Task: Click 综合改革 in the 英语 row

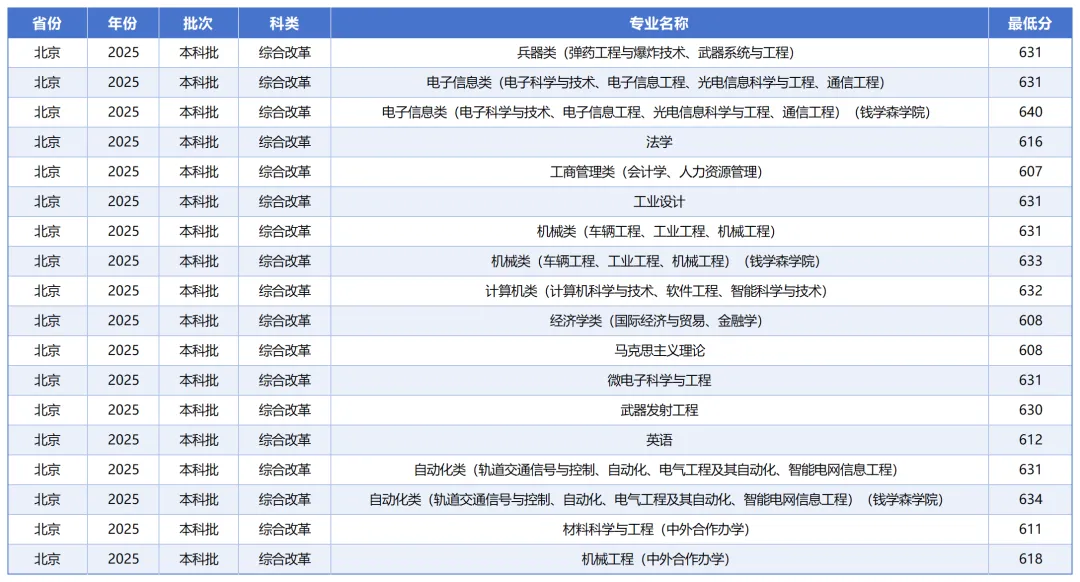Action: click(285, 440)
